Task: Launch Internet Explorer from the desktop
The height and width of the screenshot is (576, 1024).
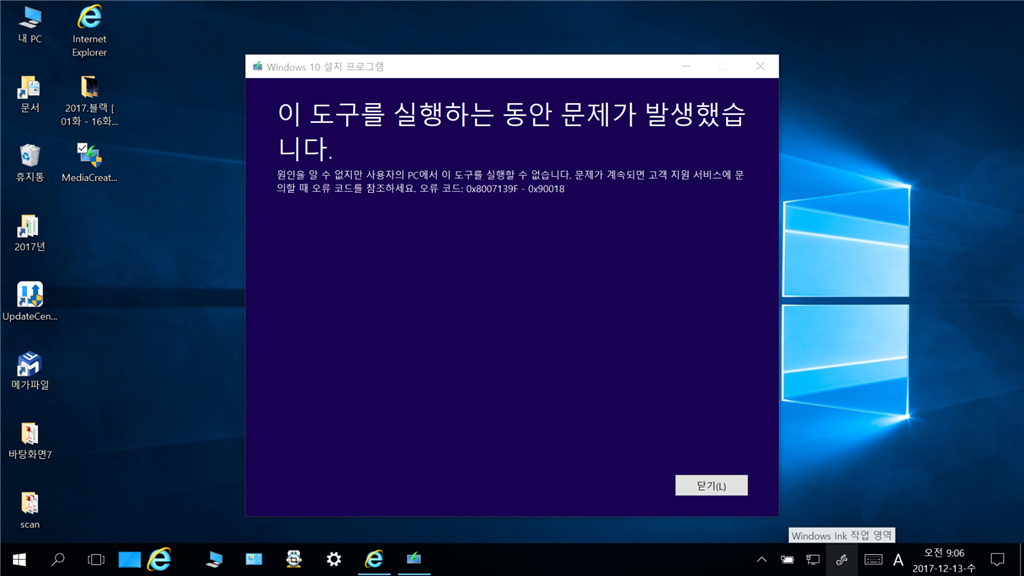Action: pyautogui.click(x=89, y=31)
